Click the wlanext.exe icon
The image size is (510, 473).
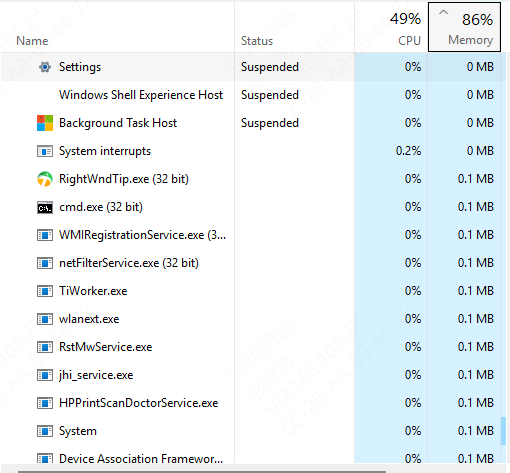pyautogui.click(x=45, y=319)
